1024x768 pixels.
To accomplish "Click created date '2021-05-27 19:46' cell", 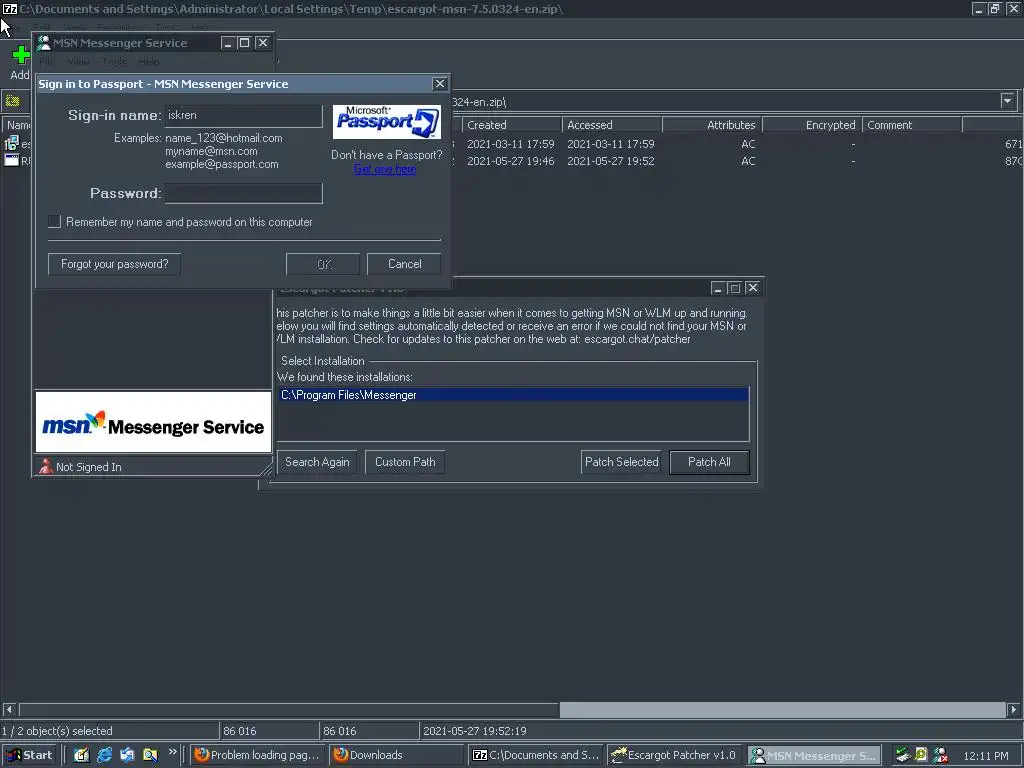I will 511,161.
